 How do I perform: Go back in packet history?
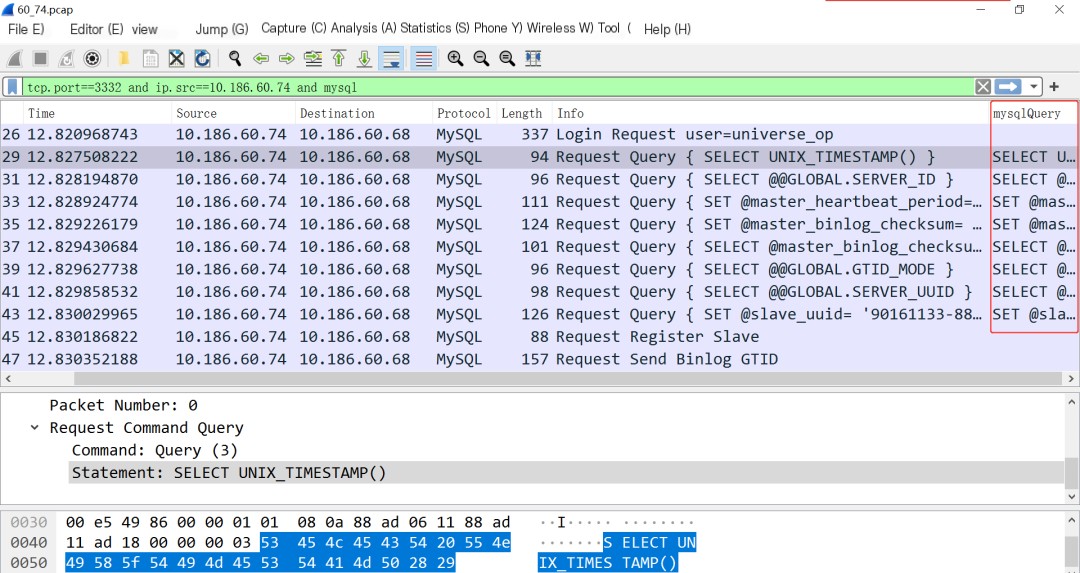point(260,59)
